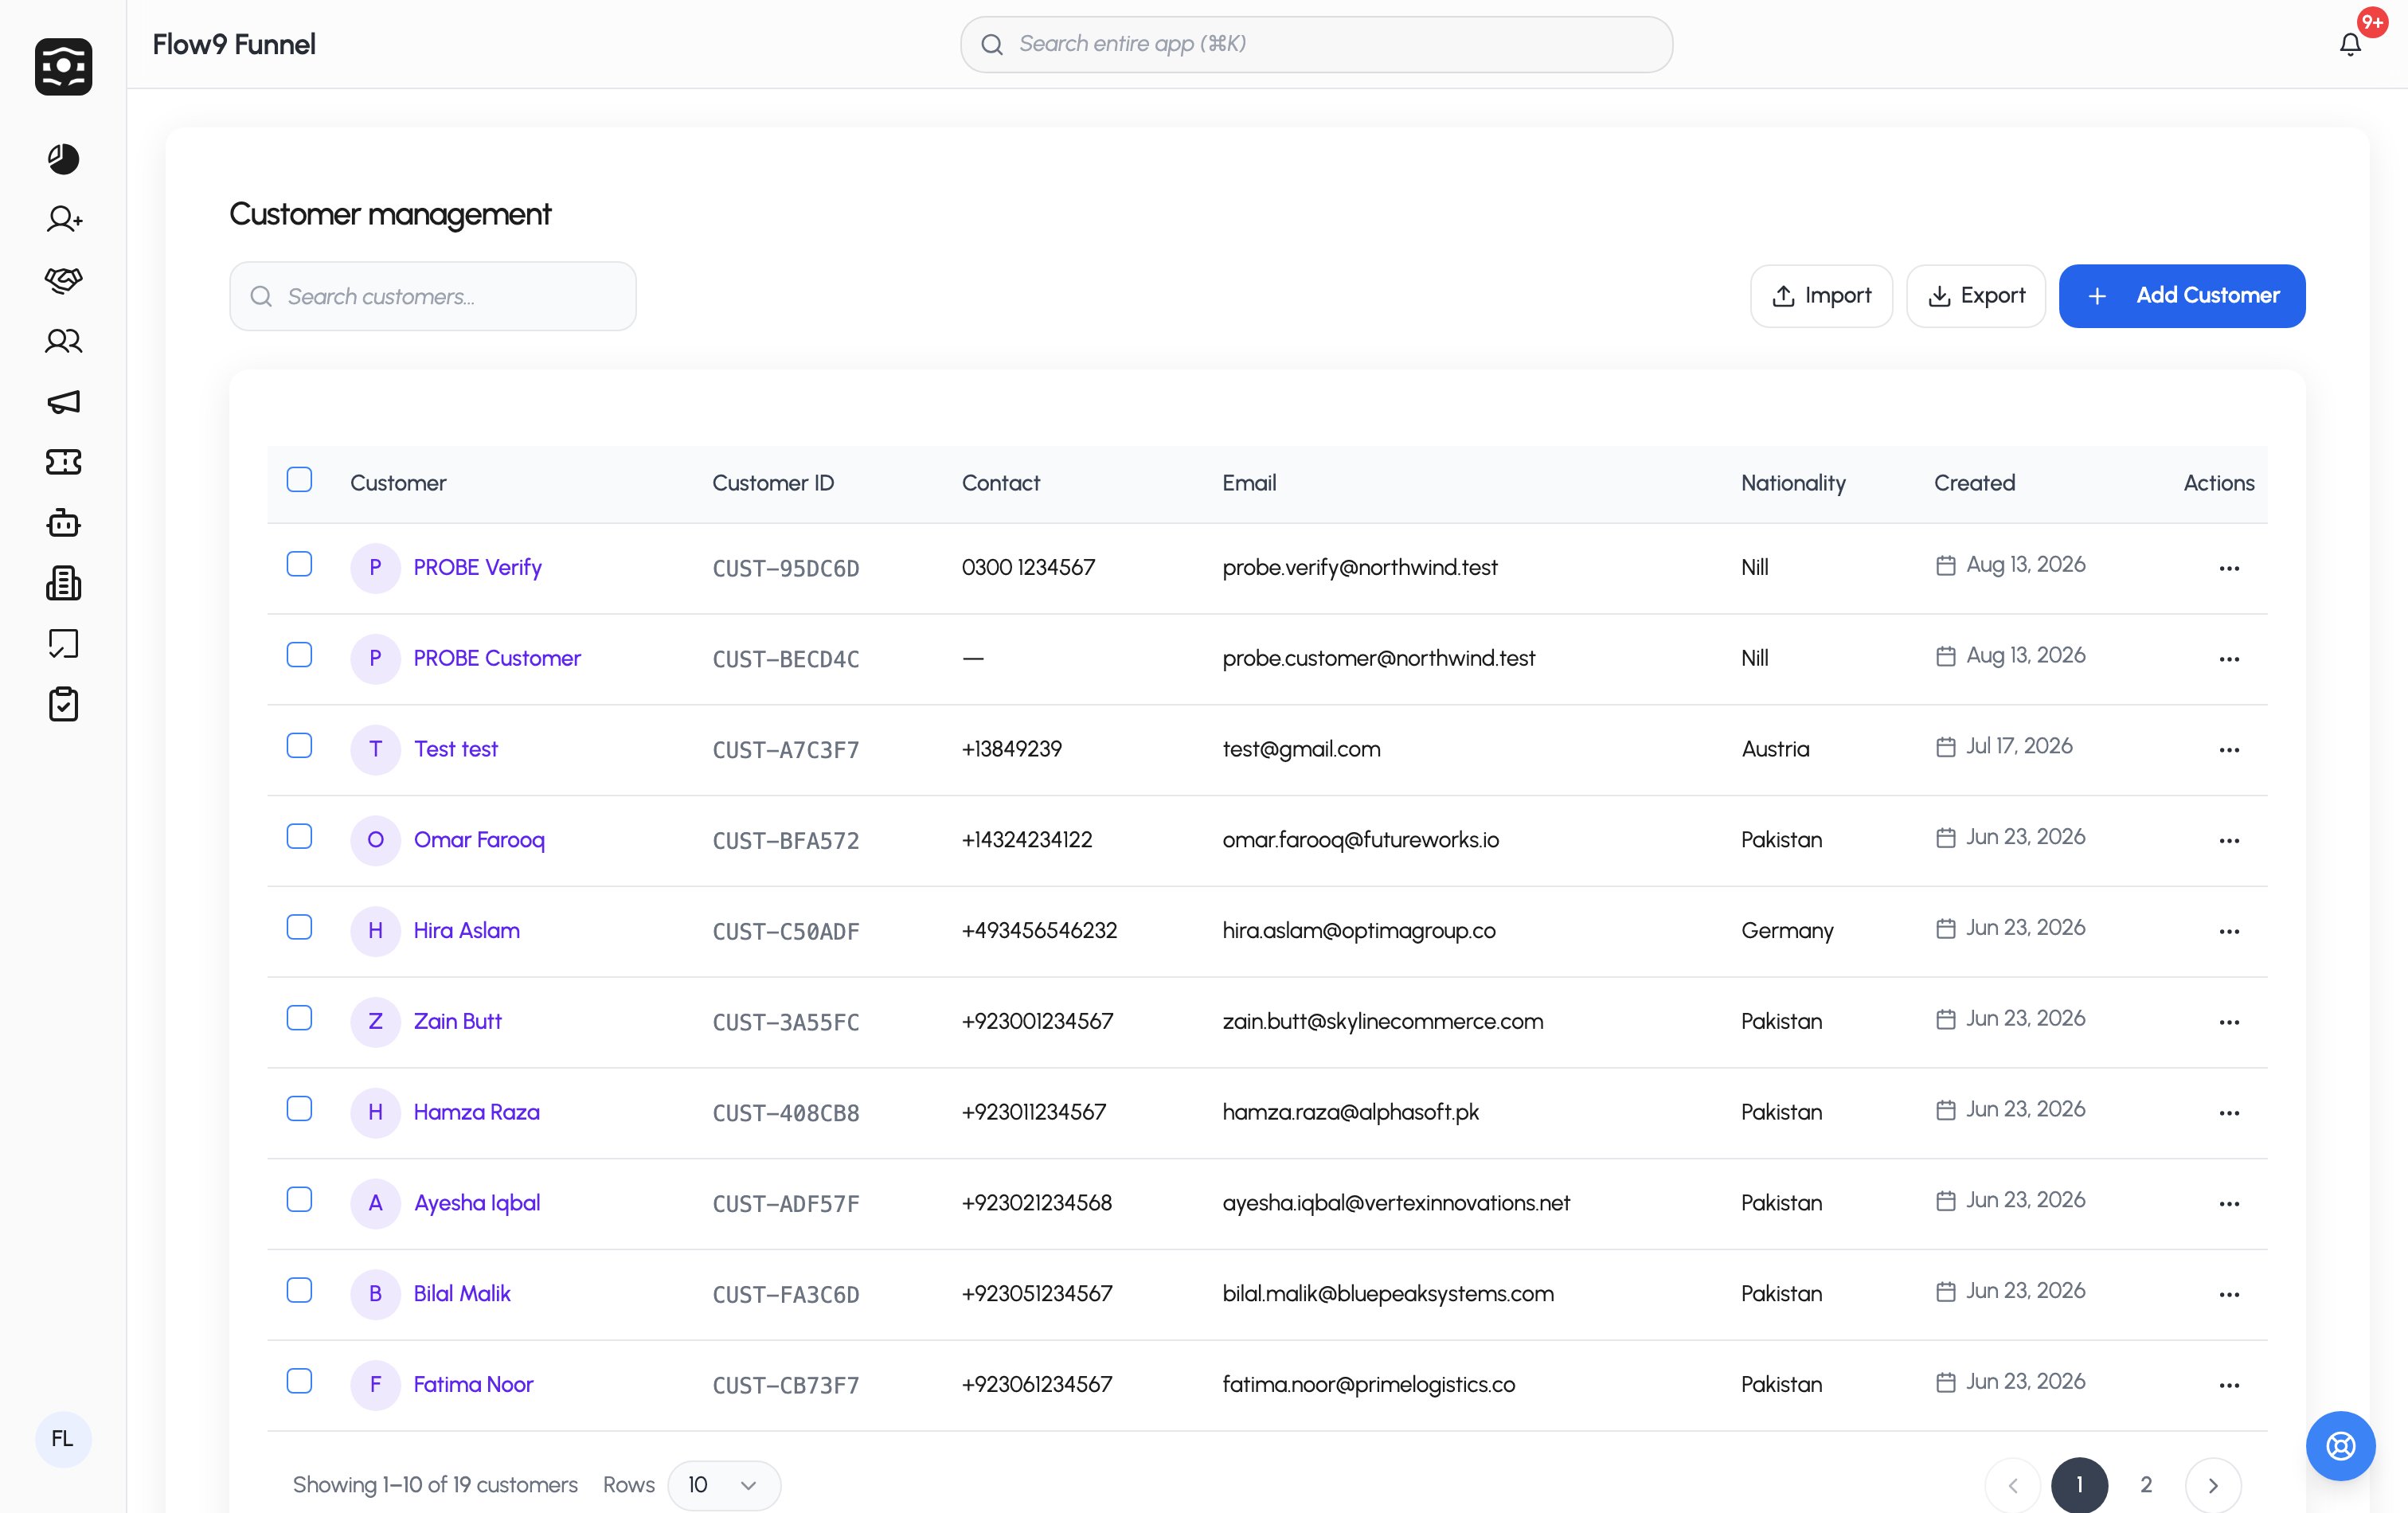Check the Omar Farooq row checkbox

click(299, 837)
